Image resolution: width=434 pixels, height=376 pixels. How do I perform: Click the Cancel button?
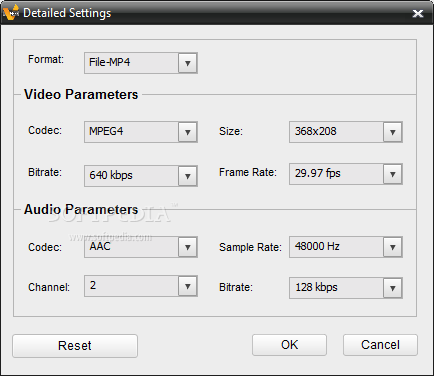[380, 345]
